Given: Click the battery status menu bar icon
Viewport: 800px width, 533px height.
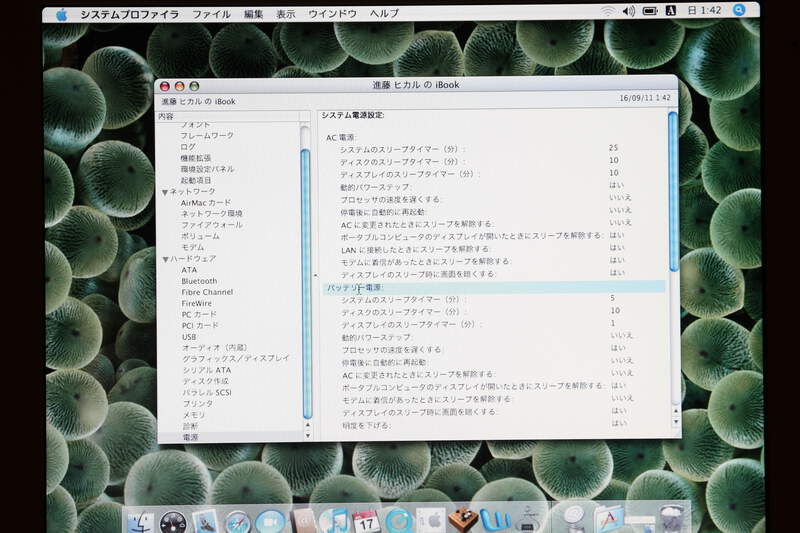Looking at the screenshot, I should [650, 11].
